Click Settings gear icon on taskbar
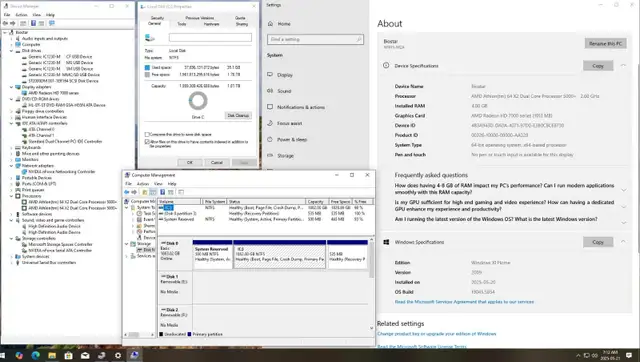640x362 pixels. click(118, 355)
